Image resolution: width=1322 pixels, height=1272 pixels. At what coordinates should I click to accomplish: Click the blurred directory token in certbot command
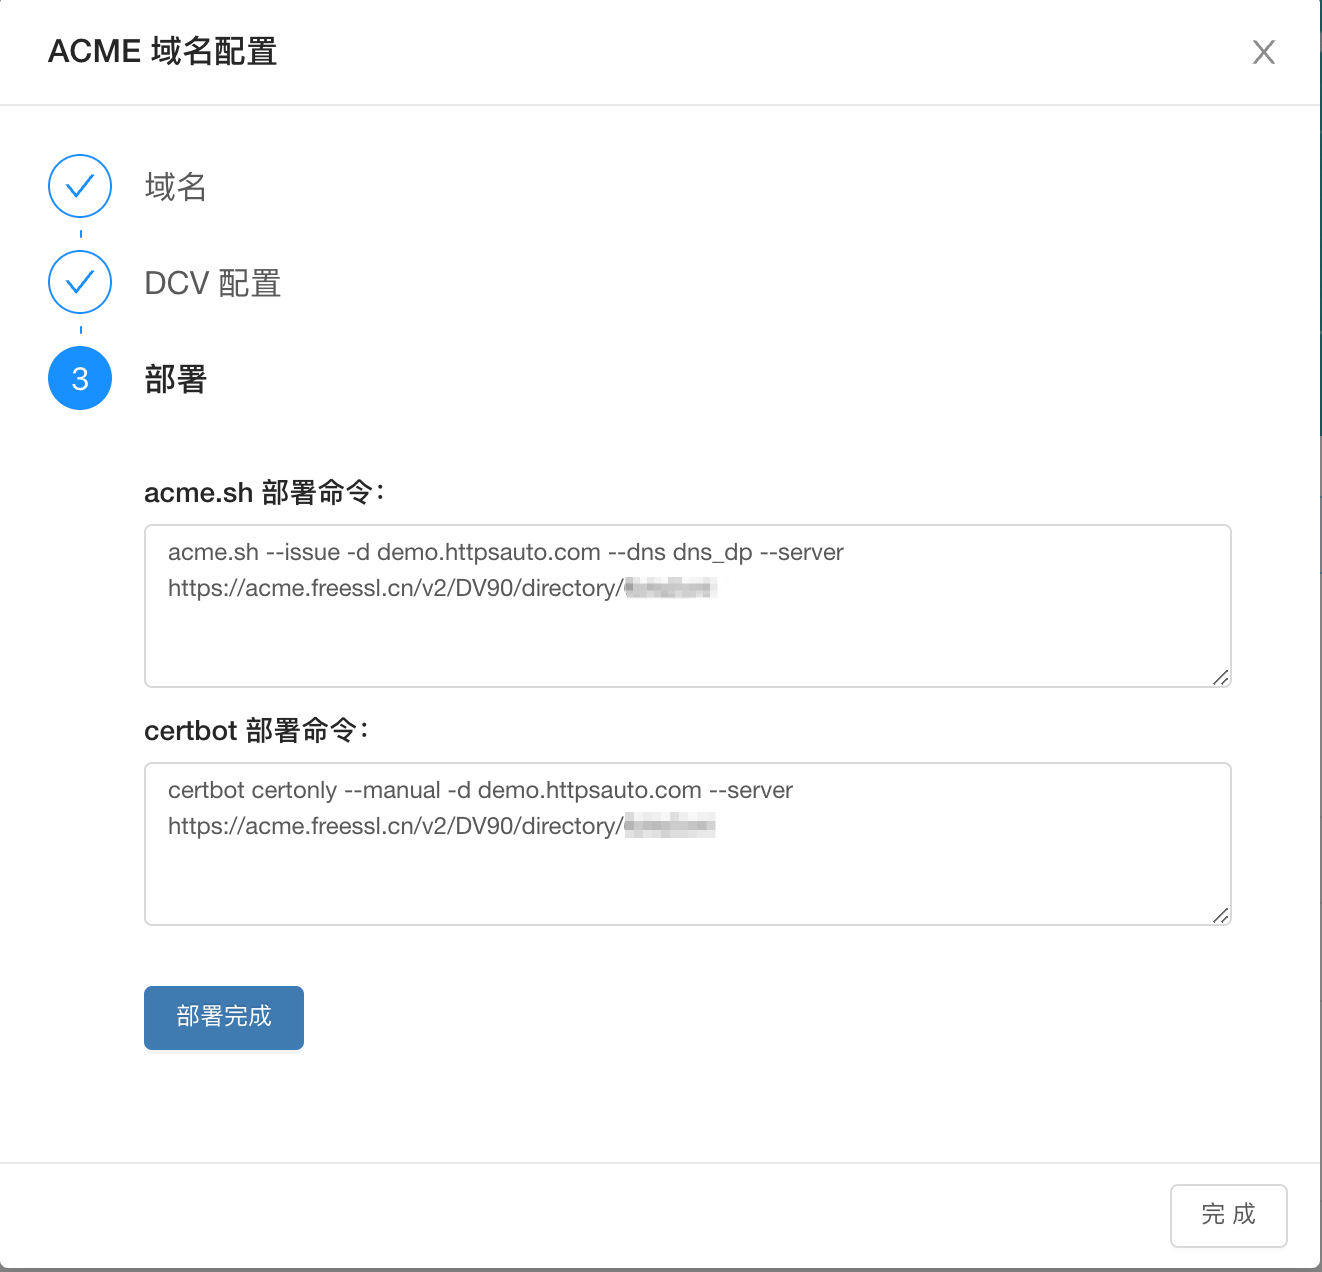(x=668, y=826)
